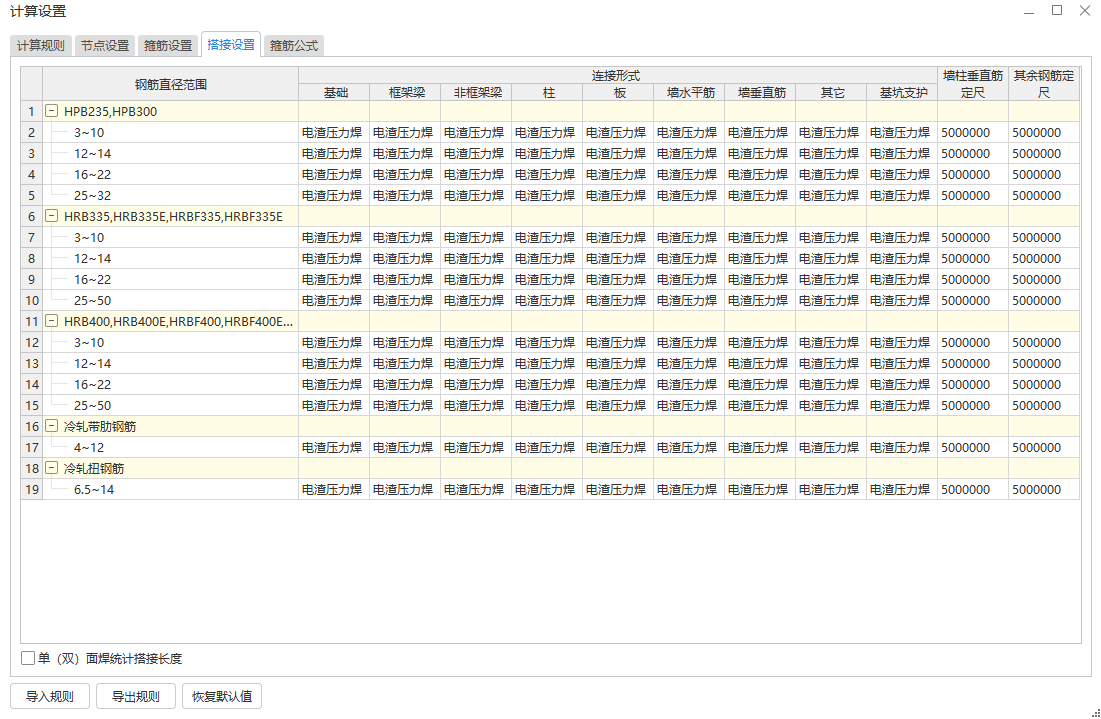Open the 节点设置 tab
1101x719 pixels.
click(105, 46)
